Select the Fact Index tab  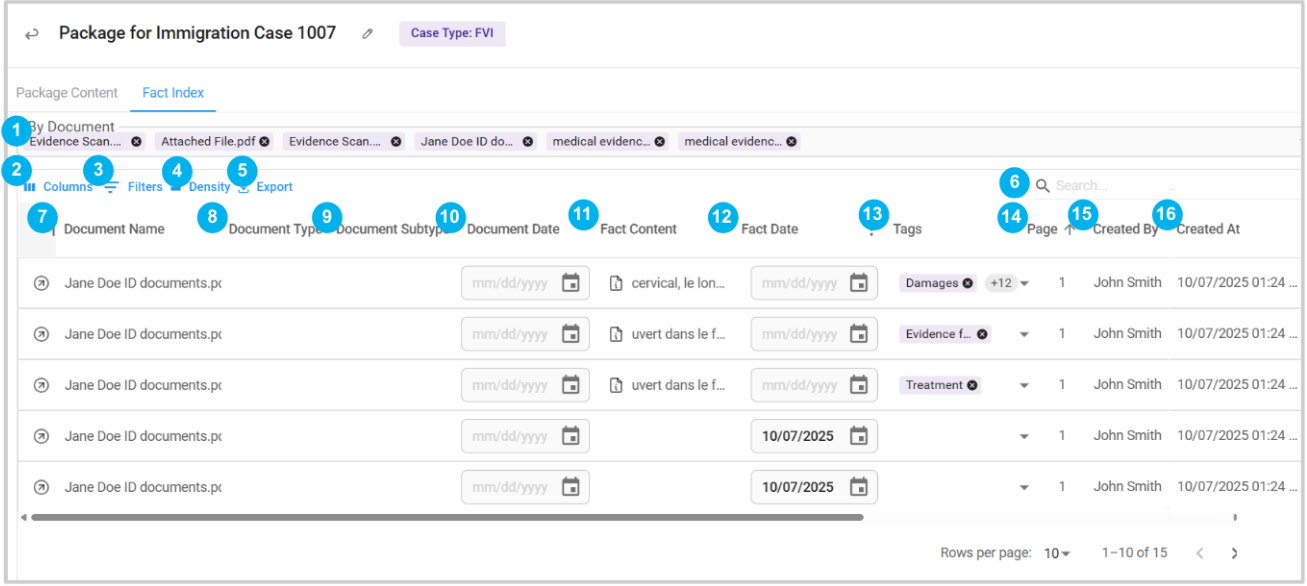tap(173, 93)
